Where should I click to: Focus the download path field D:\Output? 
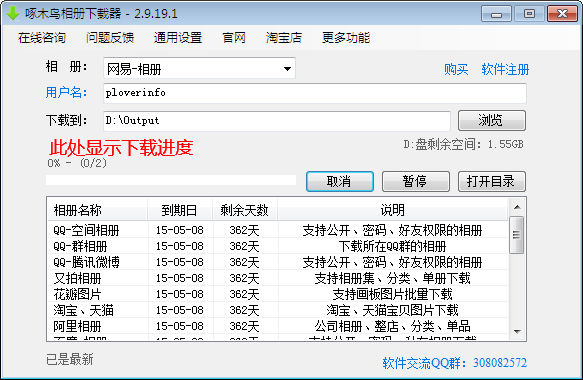coord(277,121)
